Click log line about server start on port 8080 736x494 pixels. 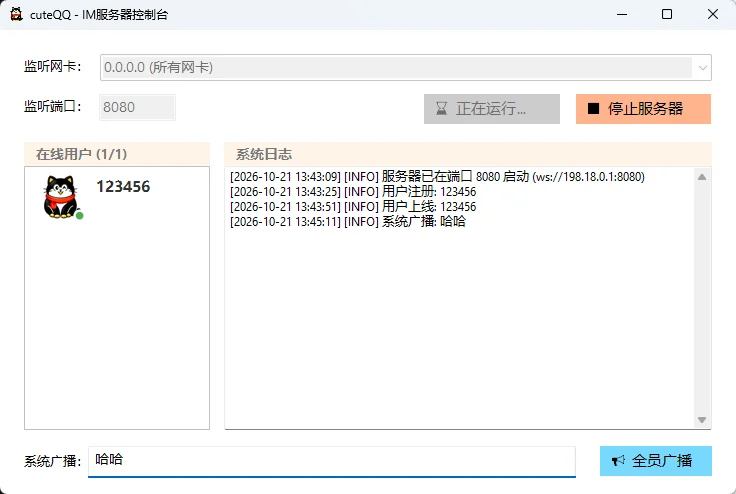pos(437,177)
